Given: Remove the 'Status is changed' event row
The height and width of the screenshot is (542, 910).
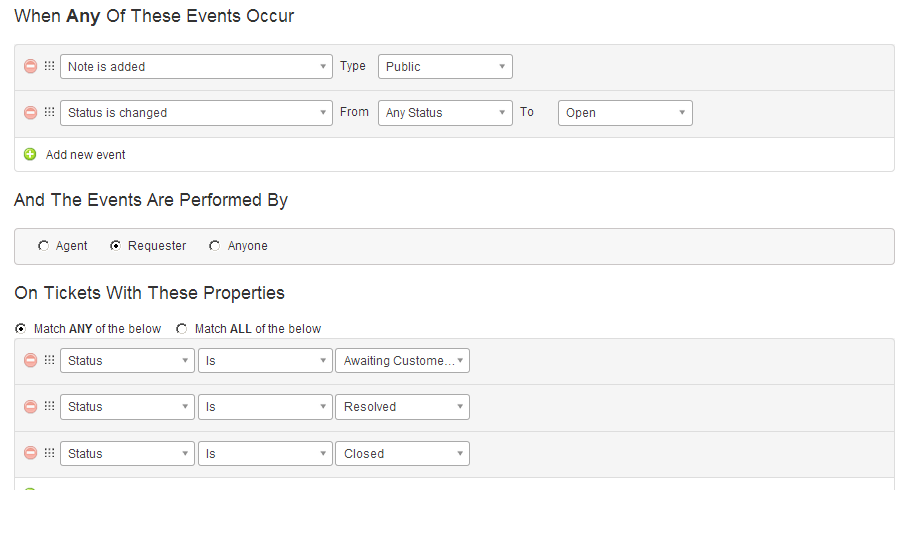Looking at the screenshot, I should click(x=30, y=113).
